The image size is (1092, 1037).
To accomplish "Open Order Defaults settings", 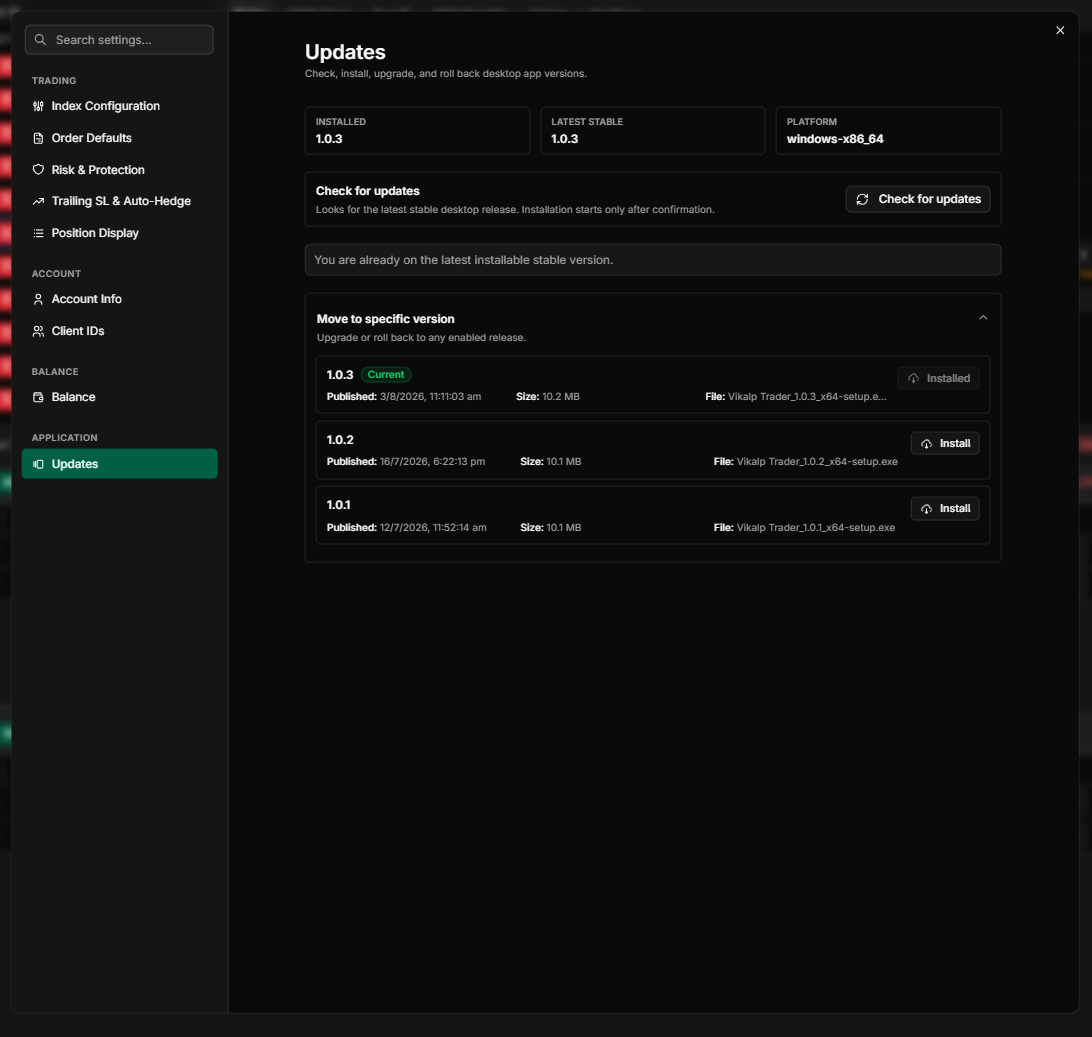I will click(x=119, y=138).
